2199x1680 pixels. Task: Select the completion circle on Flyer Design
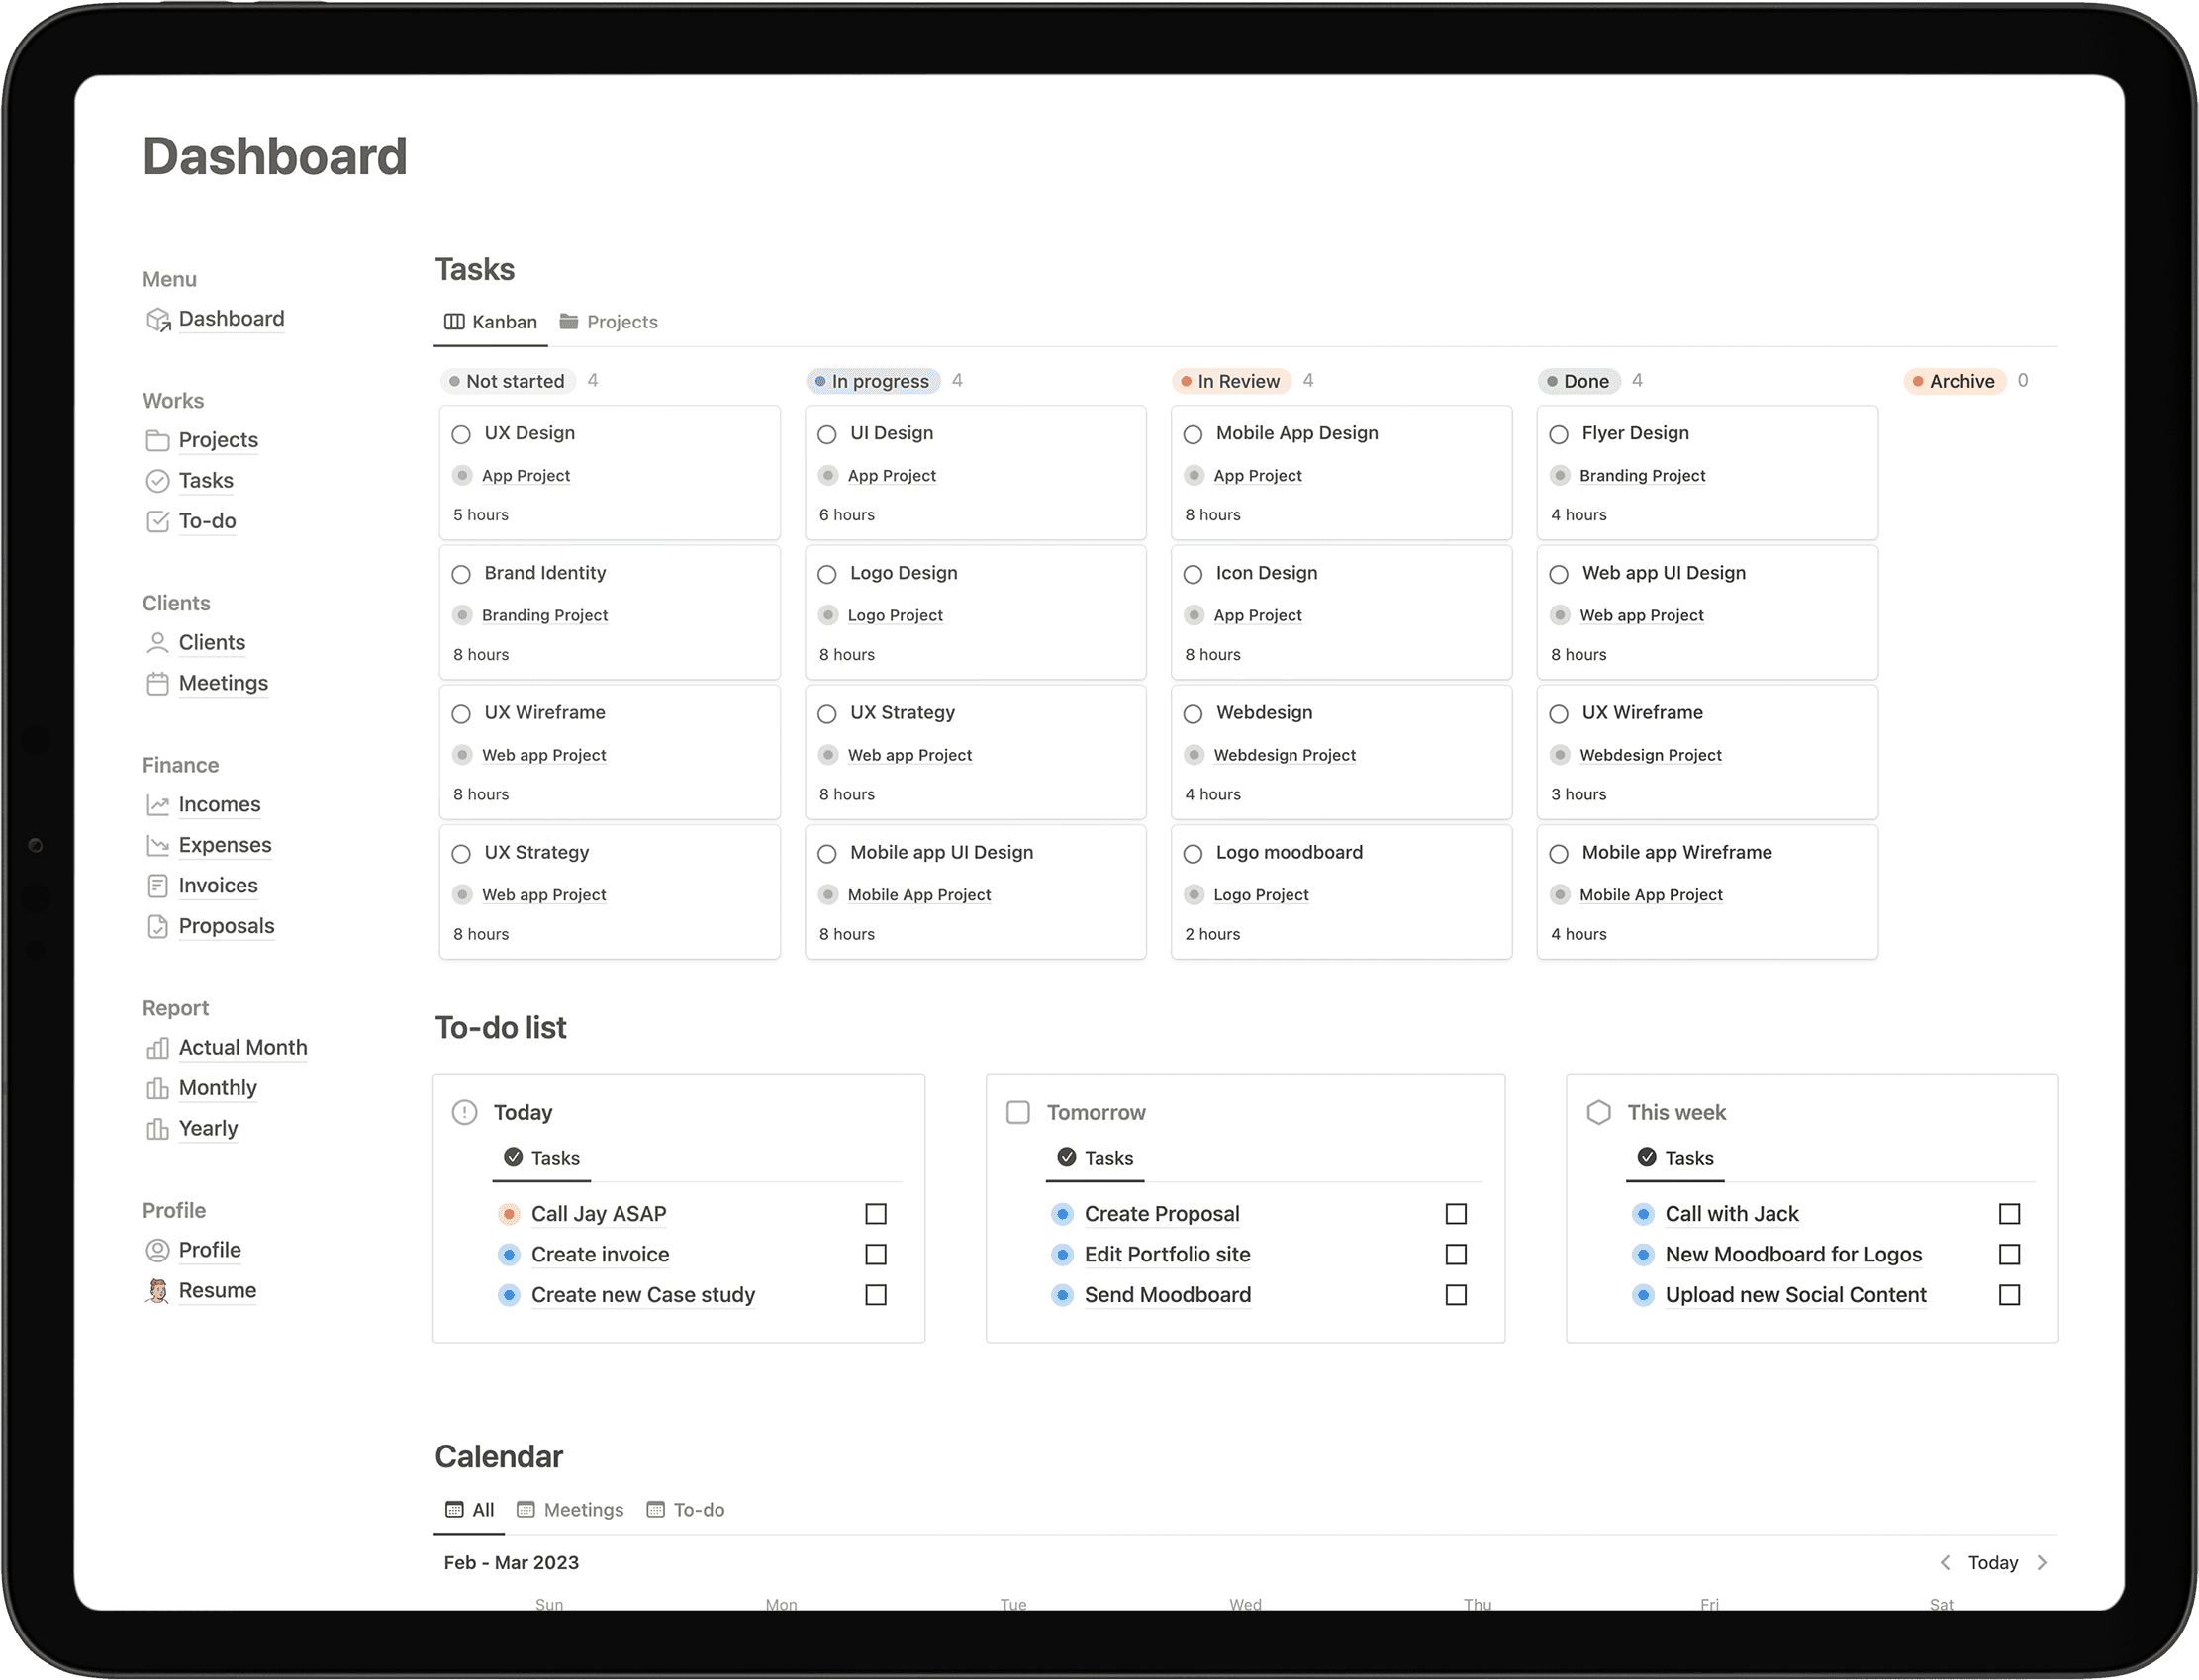click(x=1559, y=434)
